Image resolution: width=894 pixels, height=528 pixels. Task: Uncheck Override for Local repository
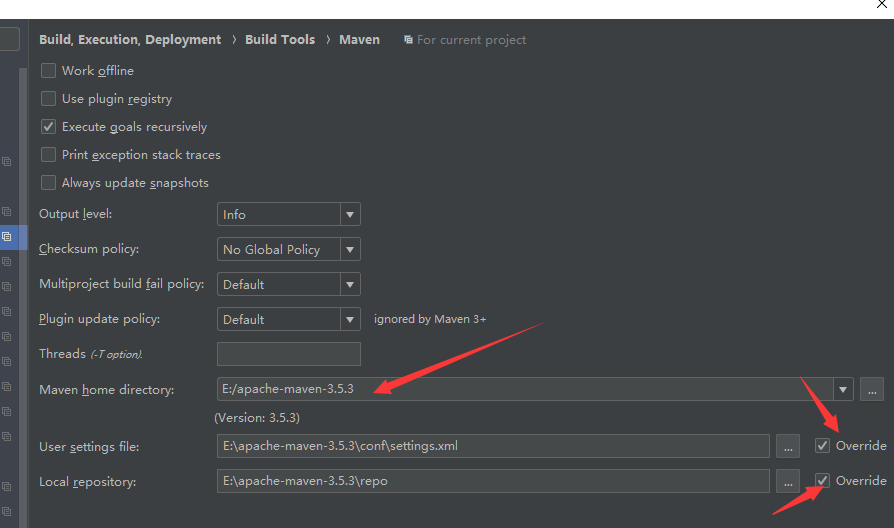(x=822, y=481)
